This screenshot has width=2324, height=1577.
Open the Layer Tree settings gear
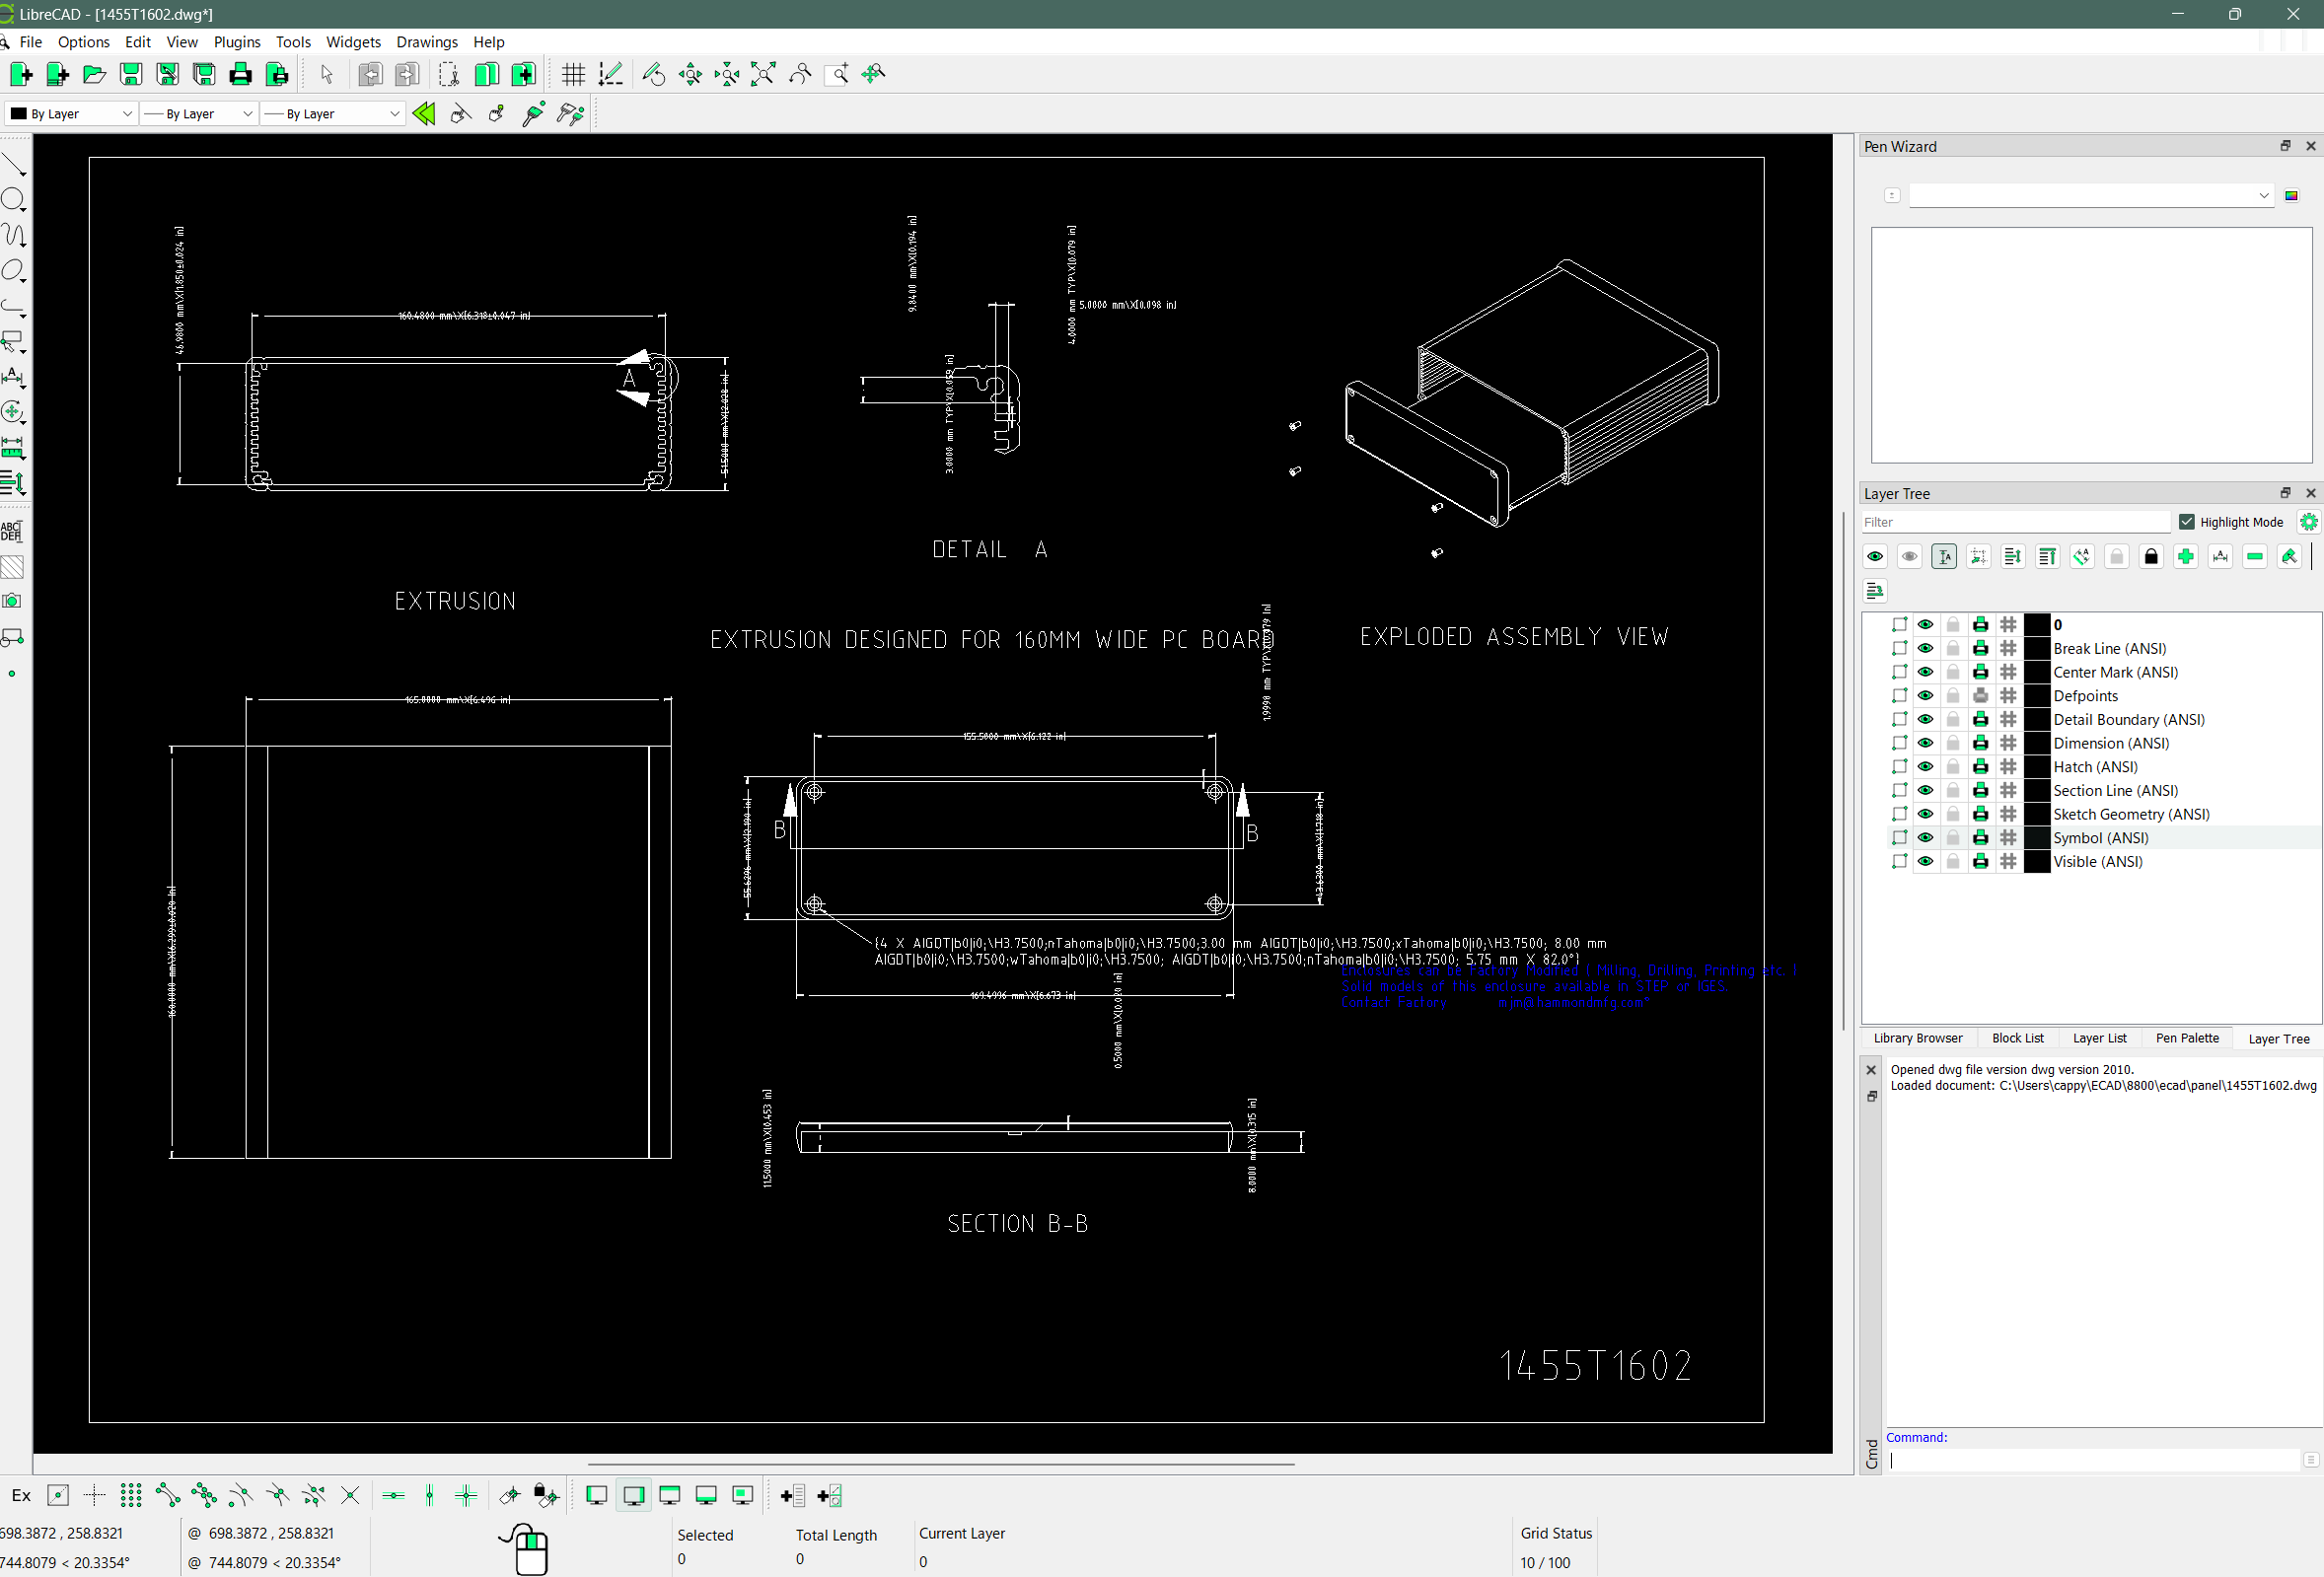[2308, 522]
